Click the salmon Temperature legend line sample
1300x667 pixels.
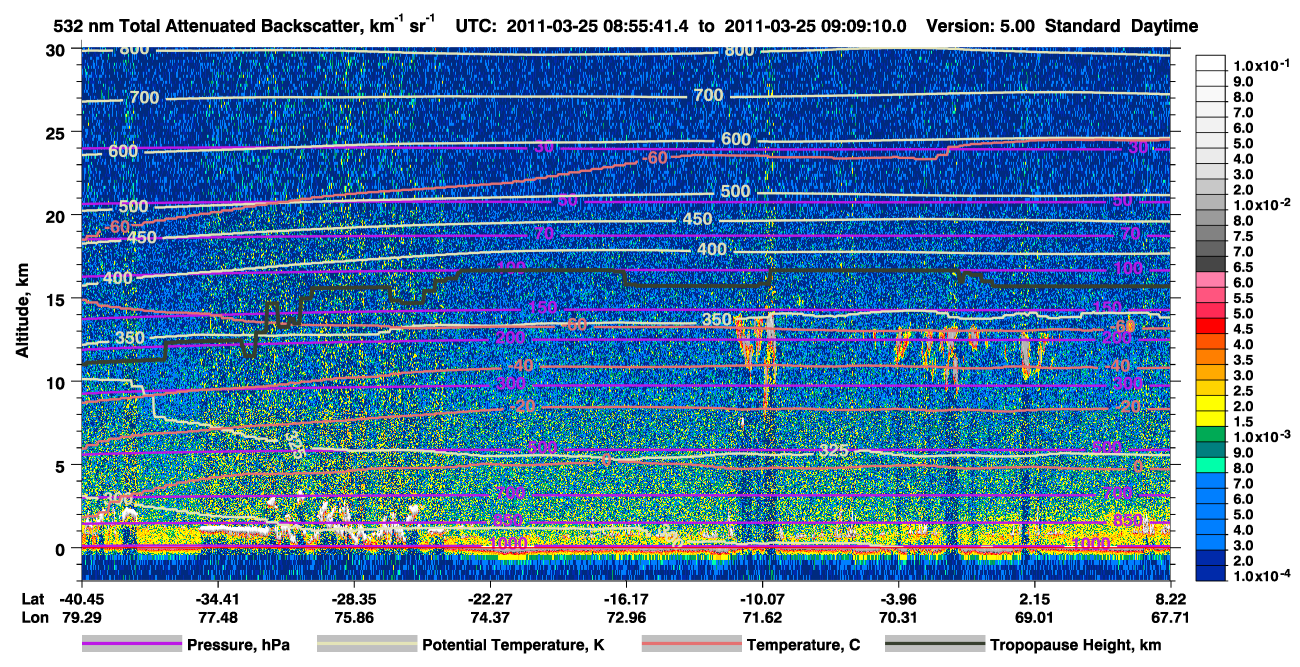tap(691, 644)
